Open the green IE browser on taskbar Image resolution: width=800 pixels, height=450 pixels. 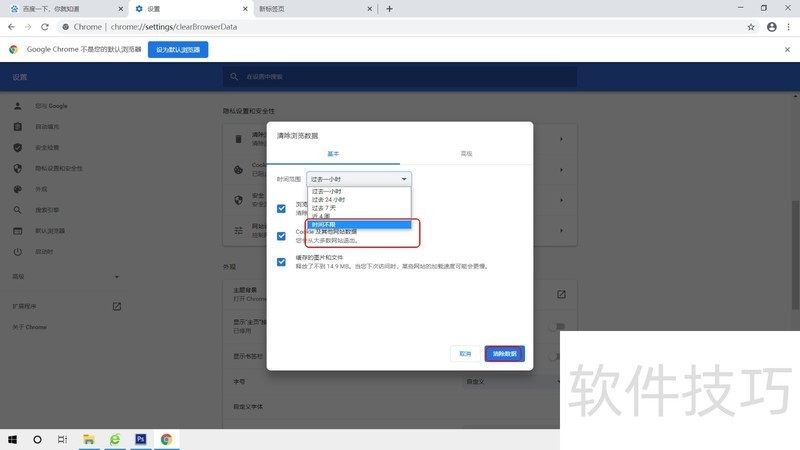coord(115,439)
